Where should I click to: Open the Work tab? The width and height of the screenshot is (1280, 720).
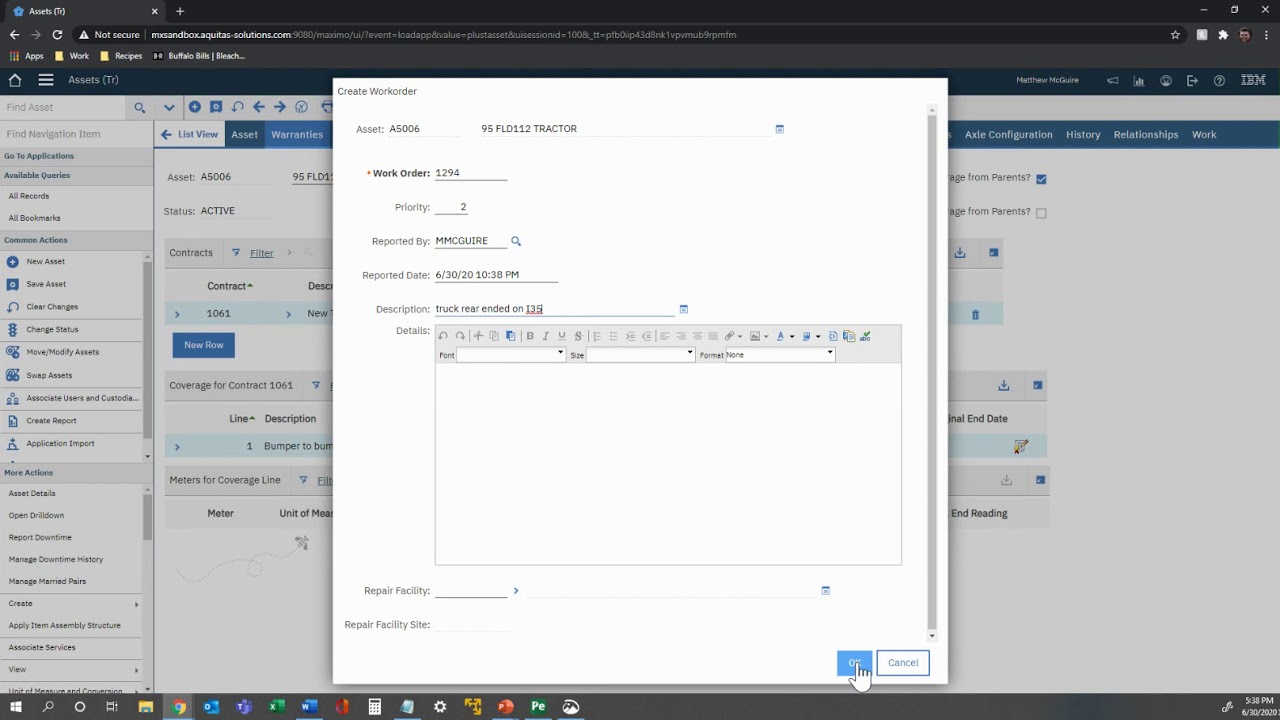(x=1204, y=134)
